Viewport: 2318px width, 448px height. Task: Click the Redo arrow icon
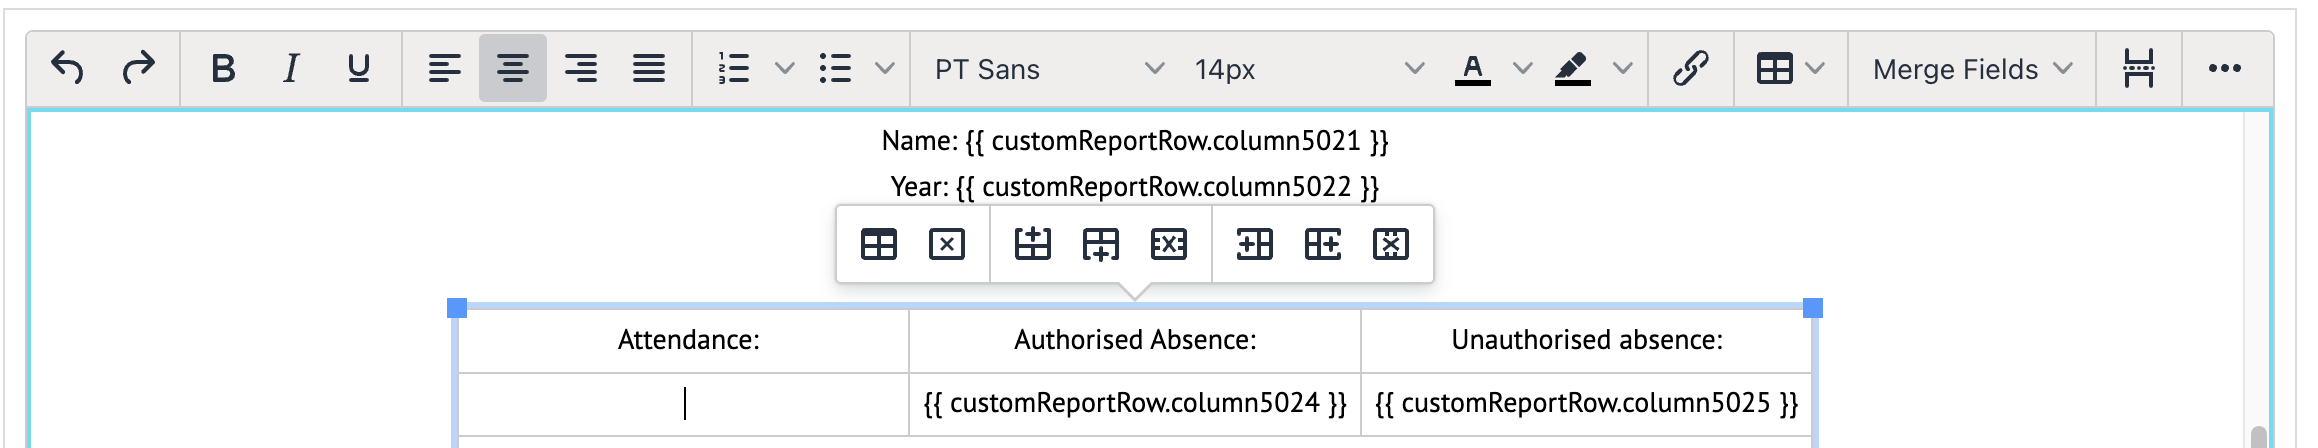138,68
